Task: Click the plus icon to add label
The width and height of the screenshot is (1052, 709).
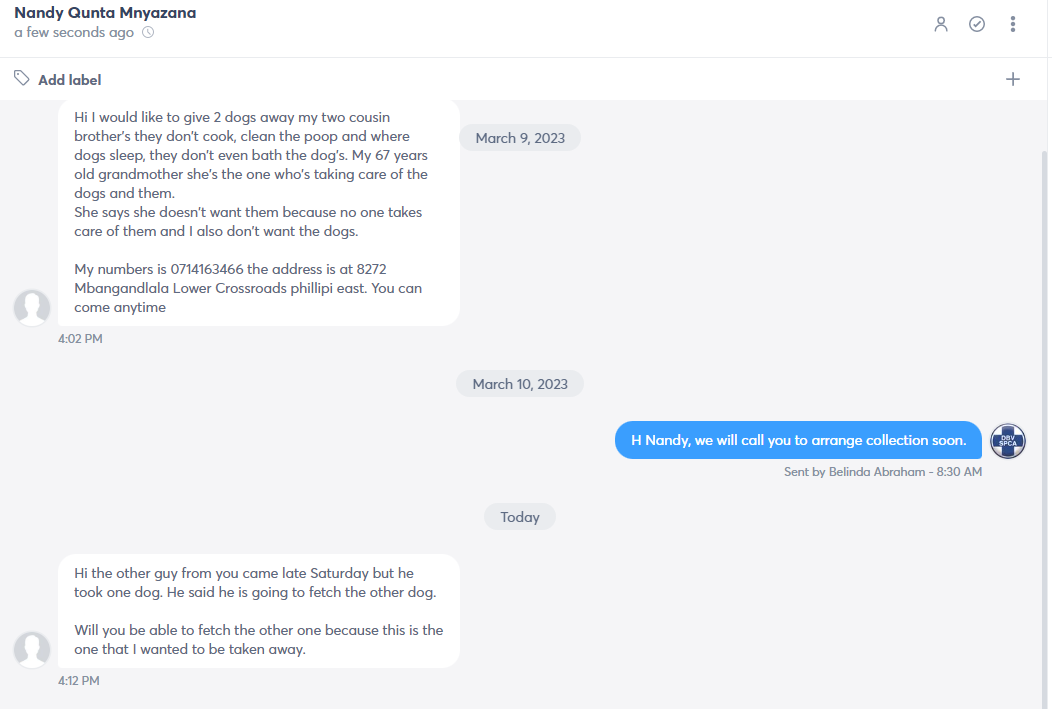Action: coord(1012,79)
